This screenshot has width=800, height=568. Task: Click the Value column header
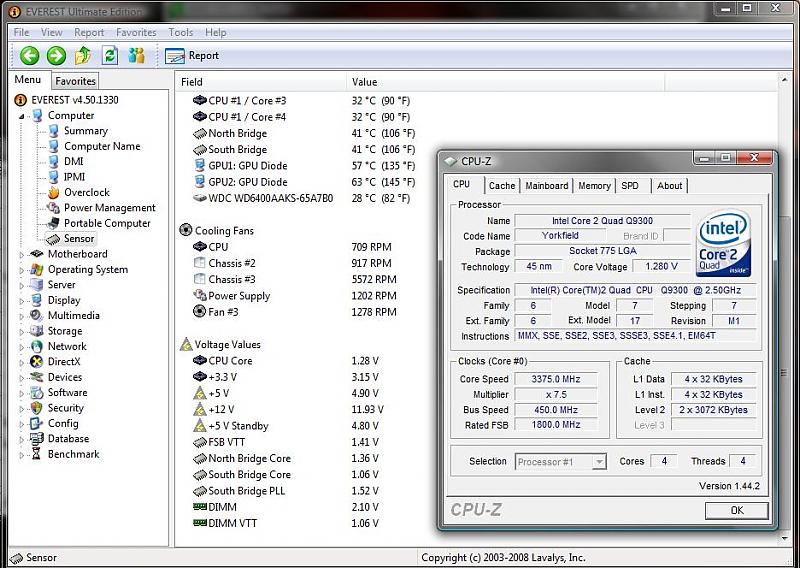365,82
